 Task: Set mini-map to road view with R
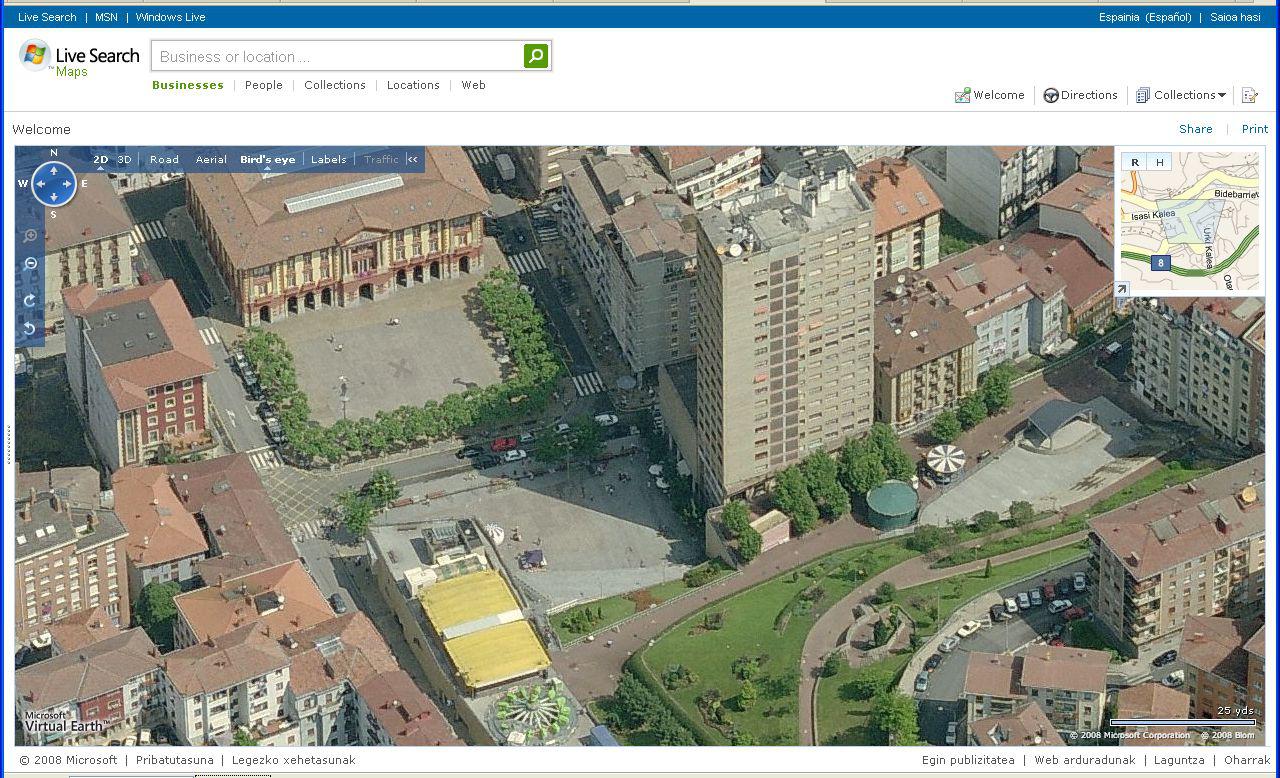(x=1135, y=162)
